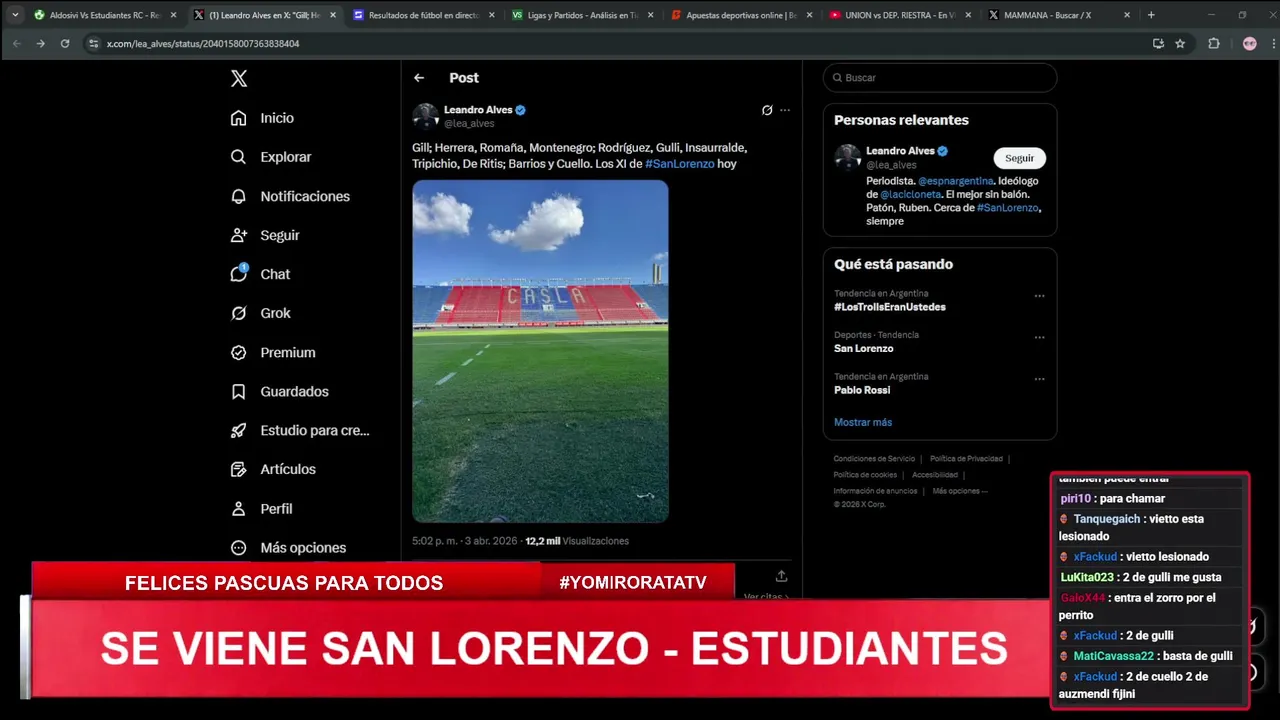Image resolution: width=1280 pixels, height=720 pixels.
Task: Open @espnargentina mention link
Action: [956, 181]
